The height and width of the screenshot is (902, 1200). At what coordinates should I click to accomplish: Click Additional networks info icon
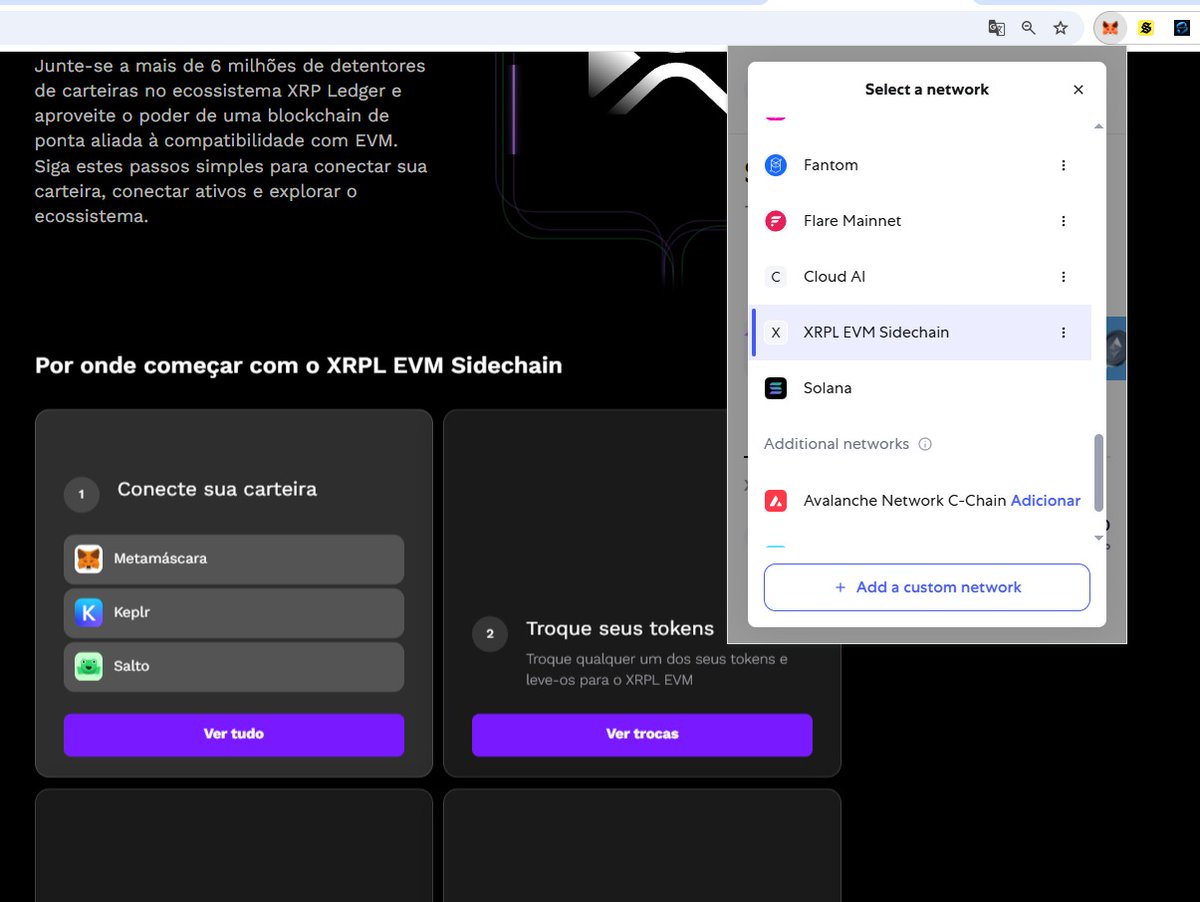pyautogui.click(x=925, y=444)
